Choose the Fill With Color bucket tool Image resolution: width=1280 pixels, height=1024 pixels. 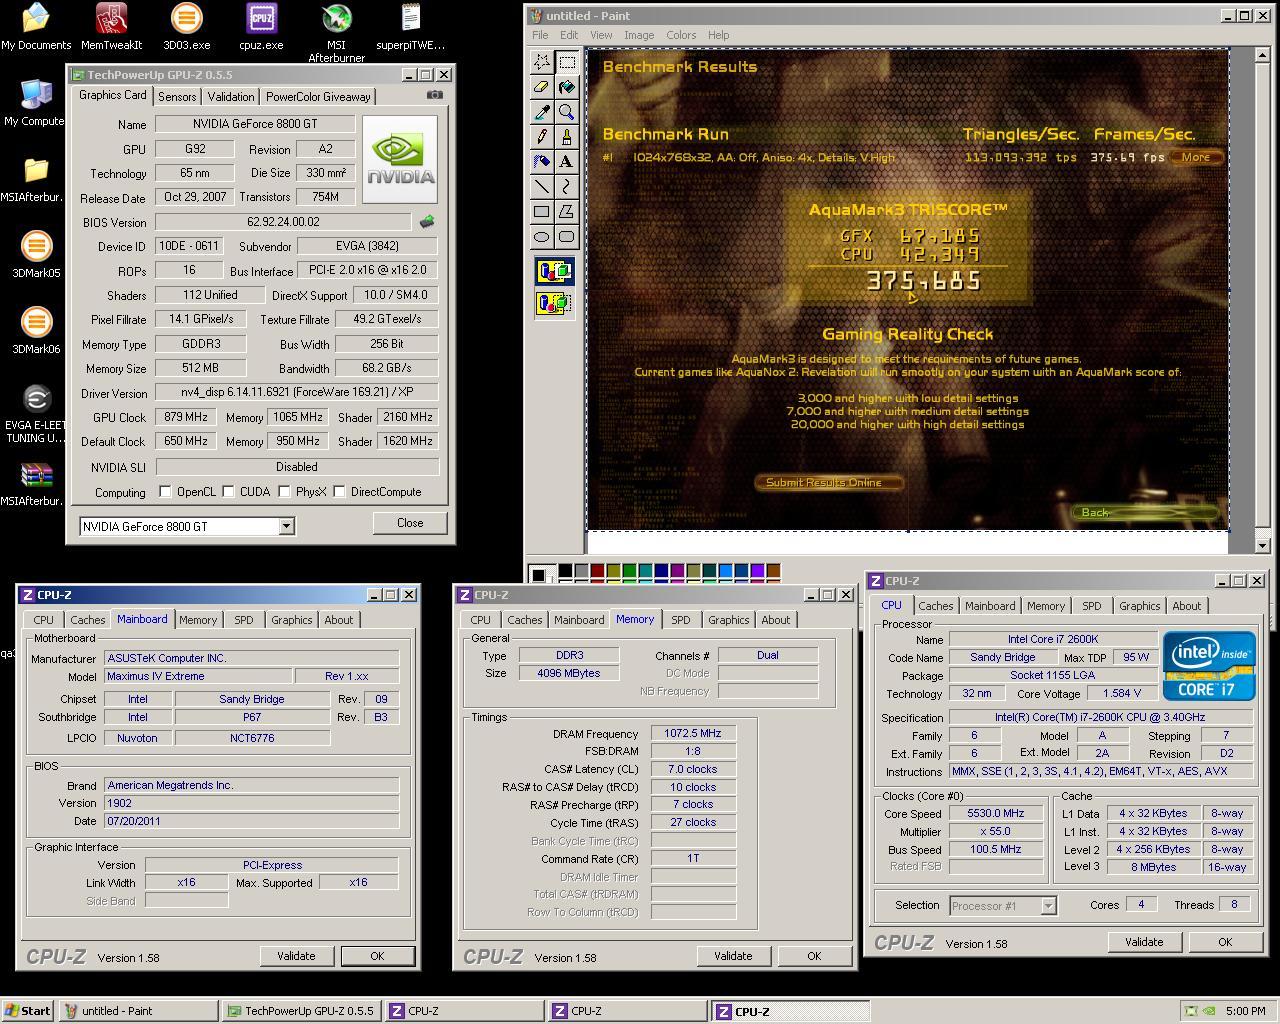coord(566,87)
